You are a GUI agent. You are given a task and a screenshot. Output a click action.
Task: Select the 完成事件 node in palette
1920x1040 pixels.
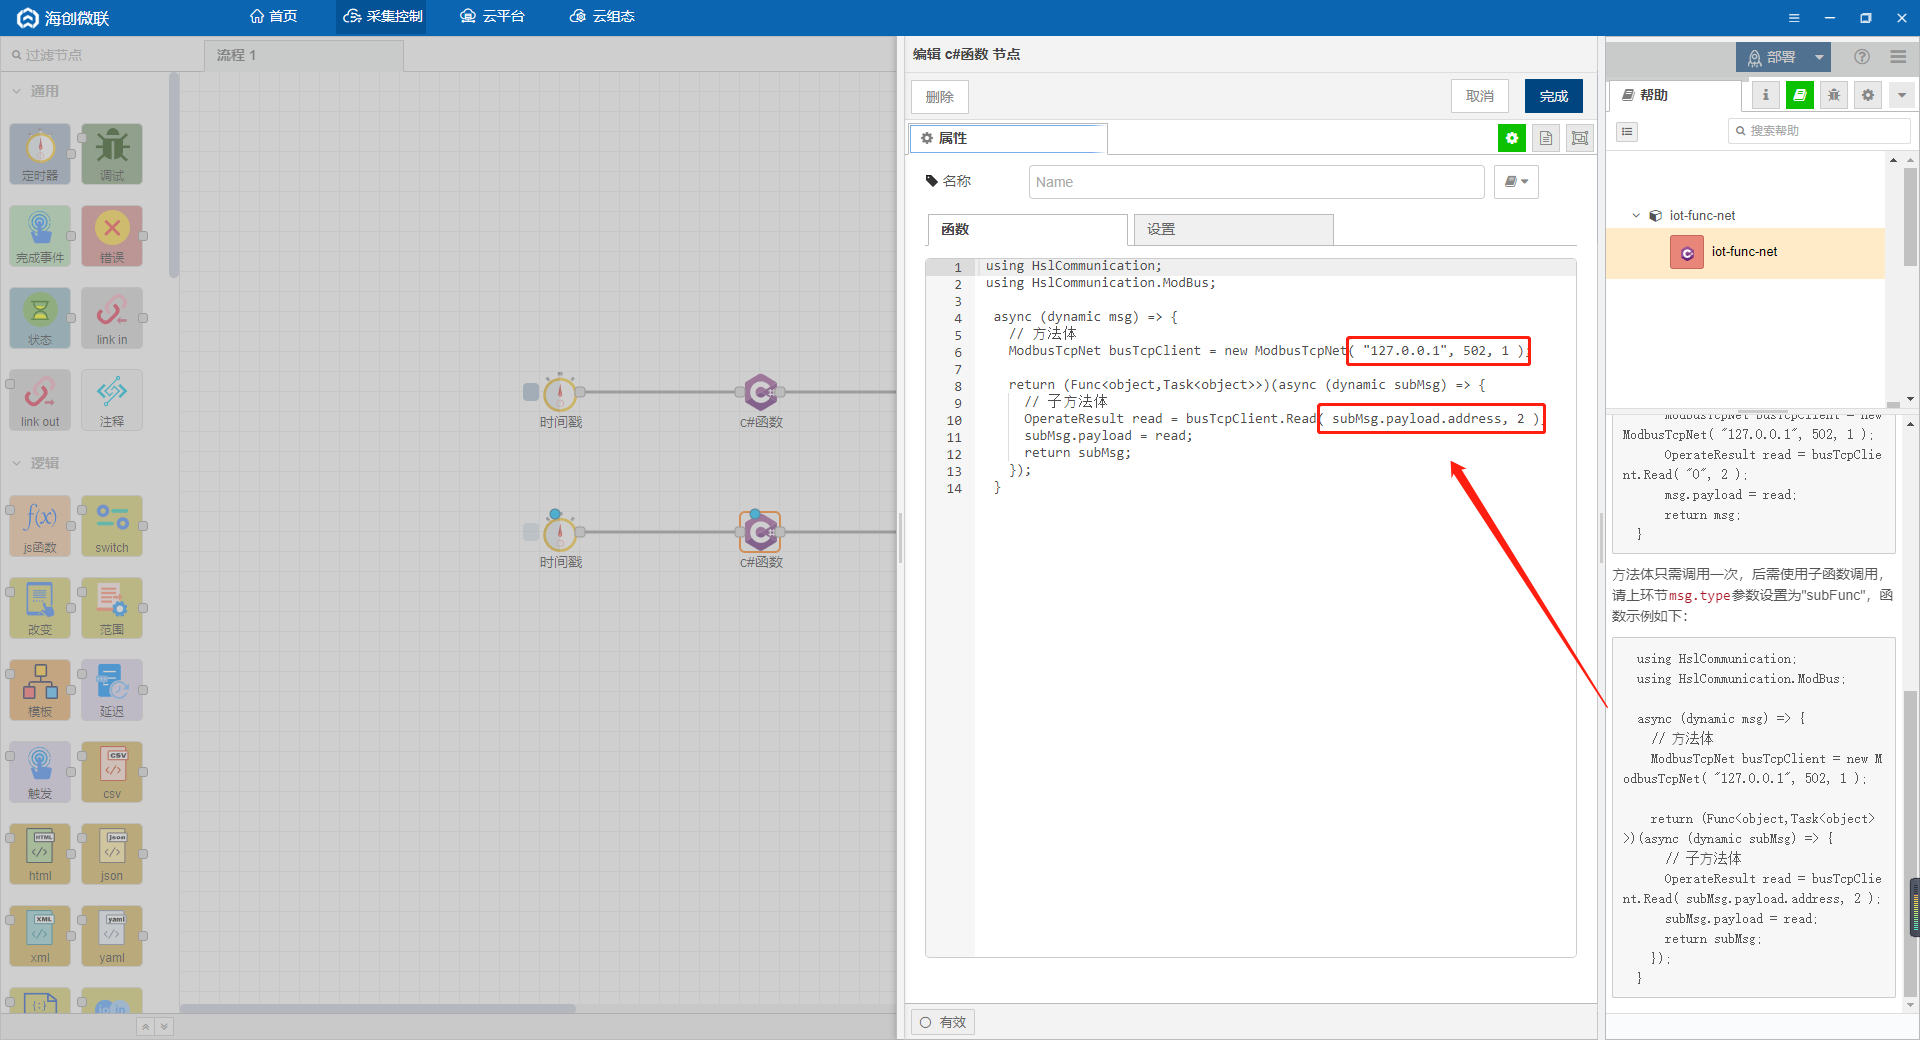point(40,236)
